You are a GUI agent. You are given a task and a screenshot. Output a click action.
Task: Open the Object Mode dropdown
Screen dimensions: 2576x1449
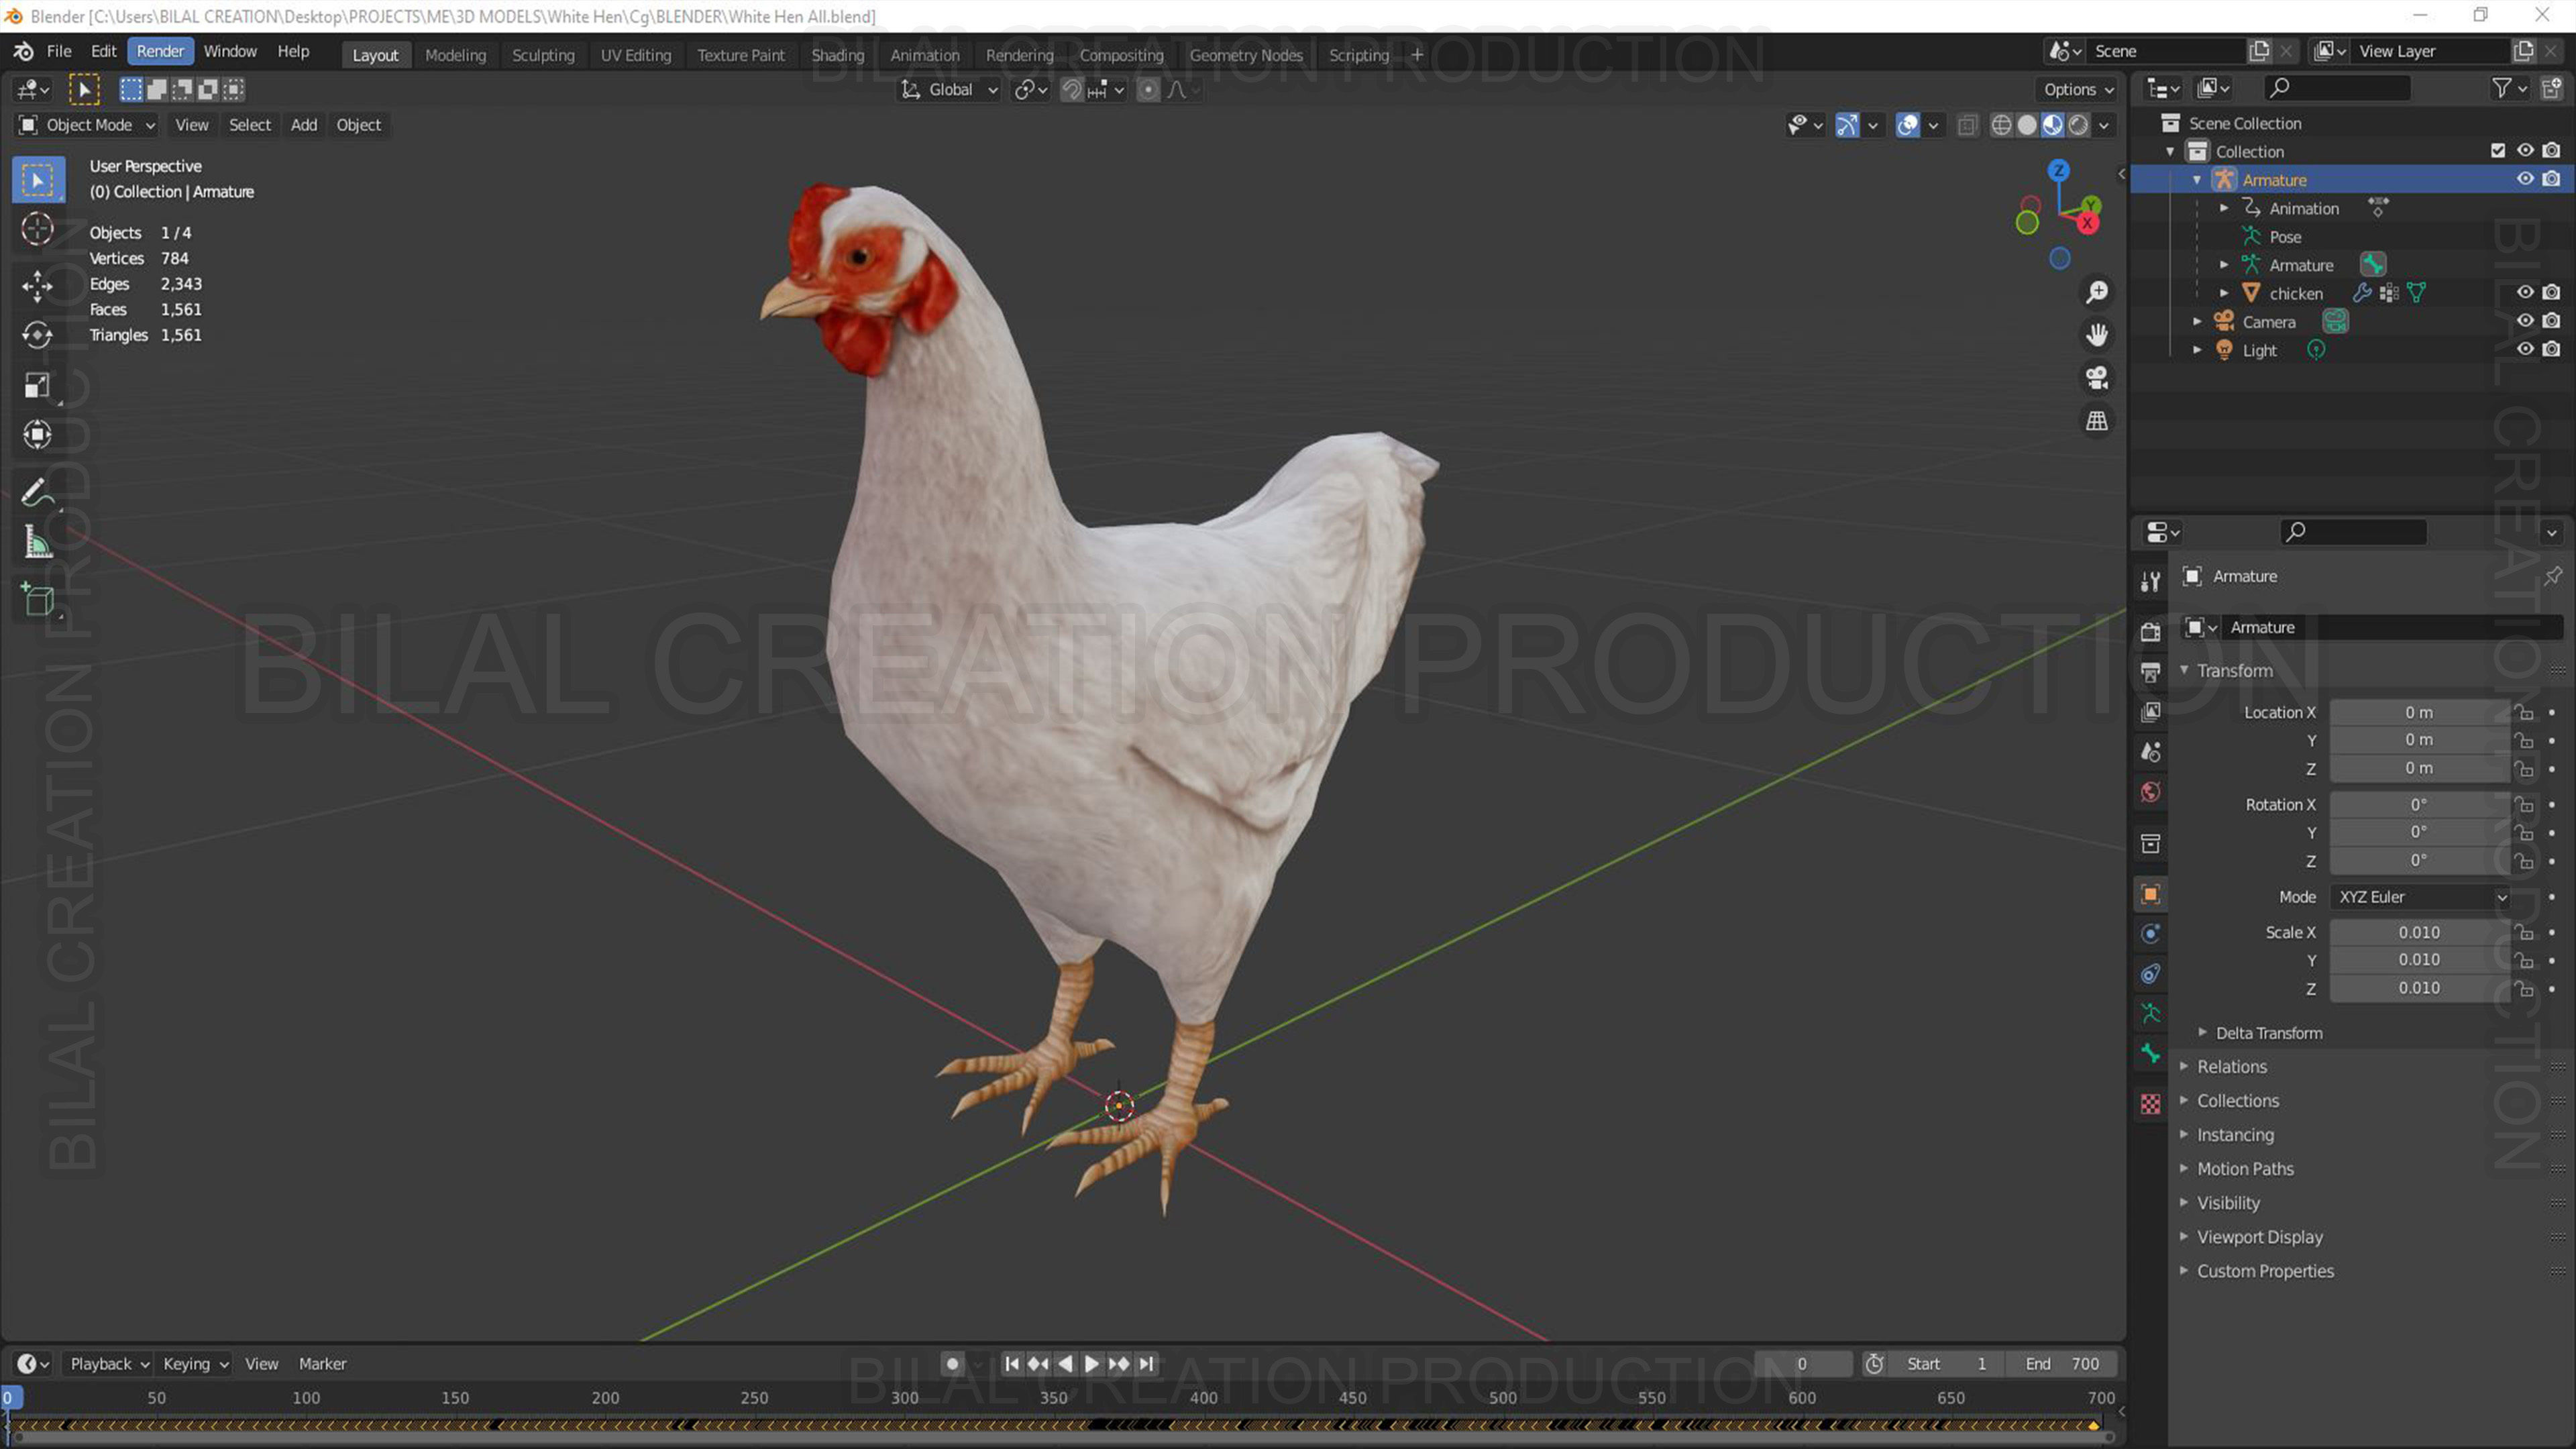click(88, 125)
